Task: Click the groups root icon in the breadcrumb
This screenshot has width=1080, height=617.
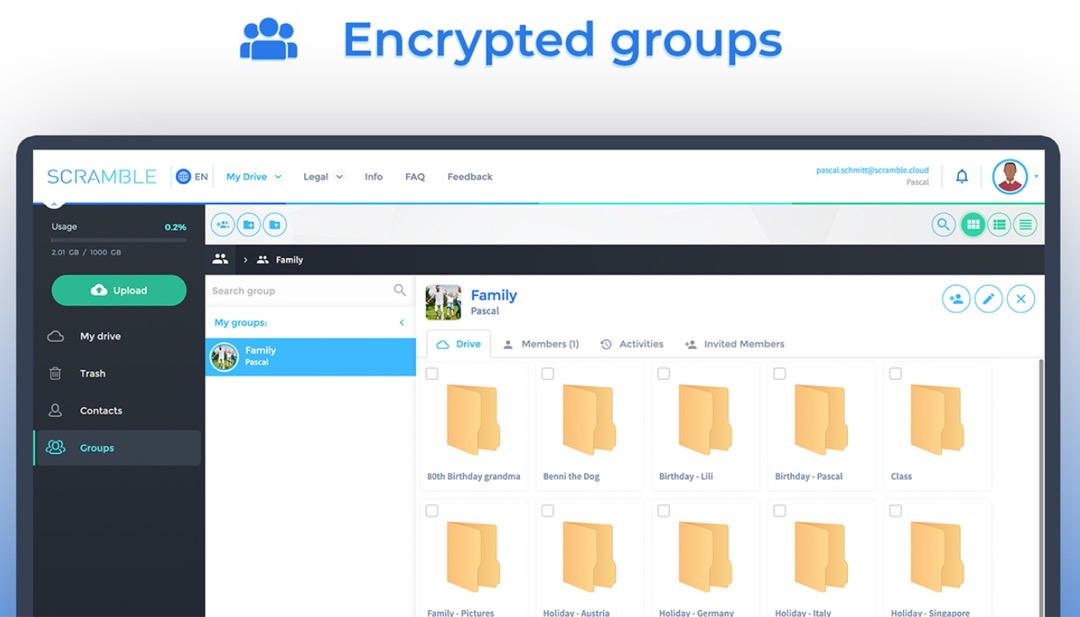Action: click(220, 259)
